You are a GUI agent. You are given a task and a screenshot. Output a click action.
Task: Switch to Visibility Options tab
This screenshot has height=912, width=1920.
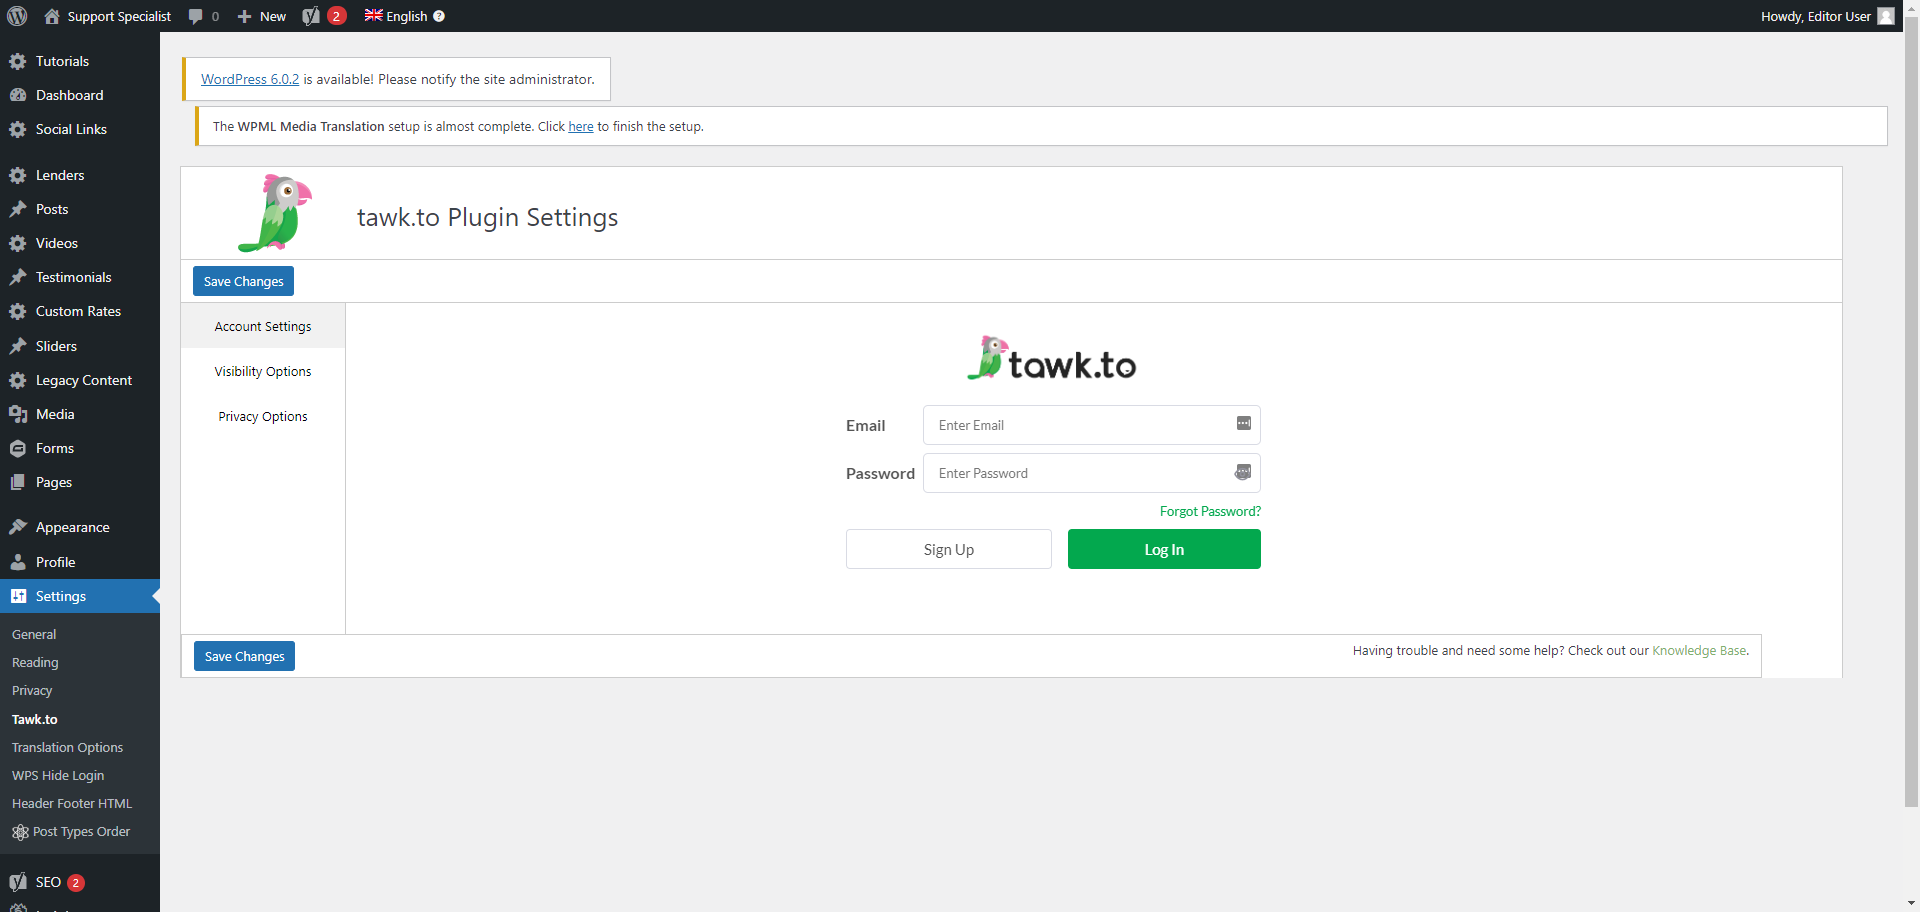pos(263,371)
